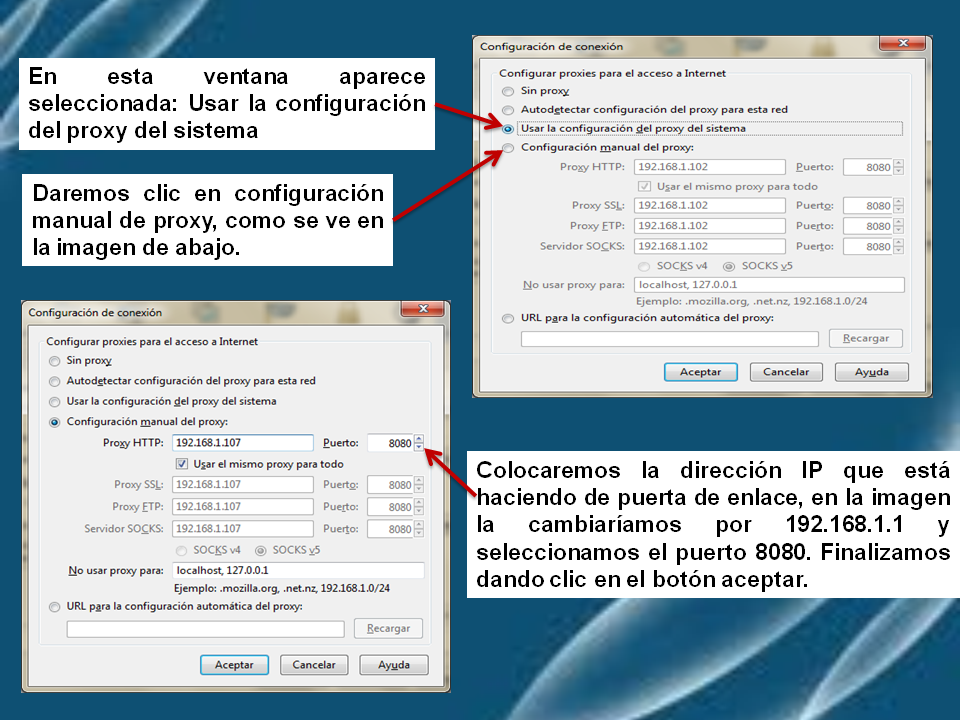Click Servidor SOCKS address field in upper dialog
This screenshot has height=720, width=960.
coord(710,246)
